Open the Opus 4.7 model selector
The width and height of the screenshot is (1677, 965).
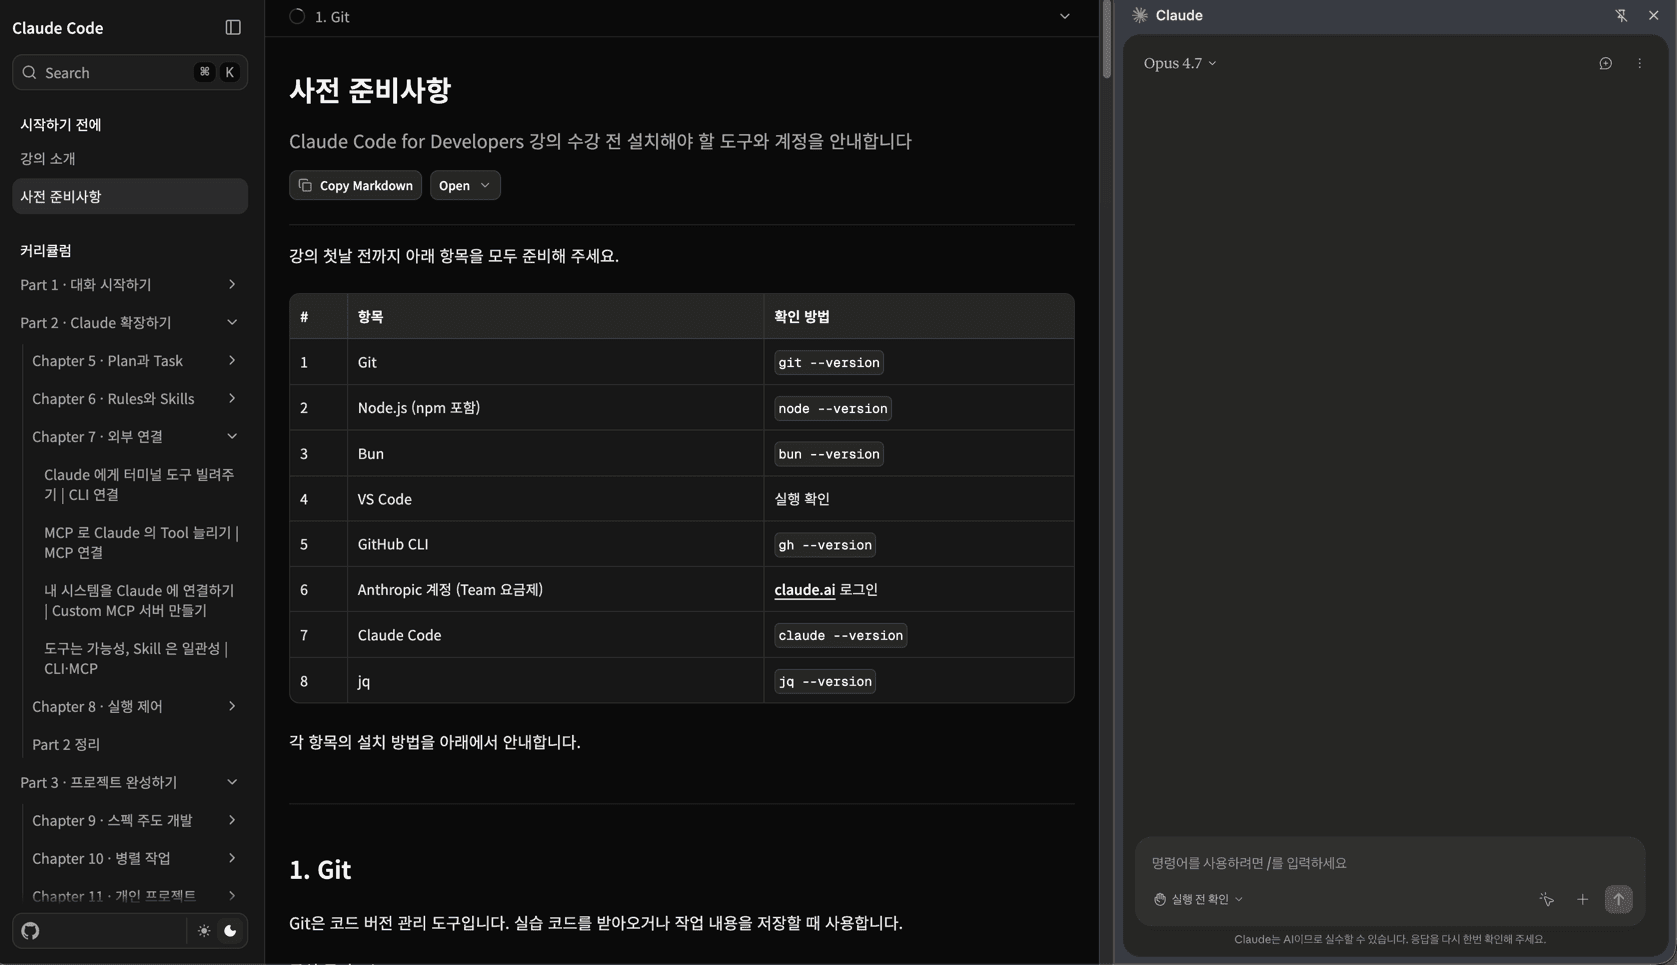[1180, 63]
